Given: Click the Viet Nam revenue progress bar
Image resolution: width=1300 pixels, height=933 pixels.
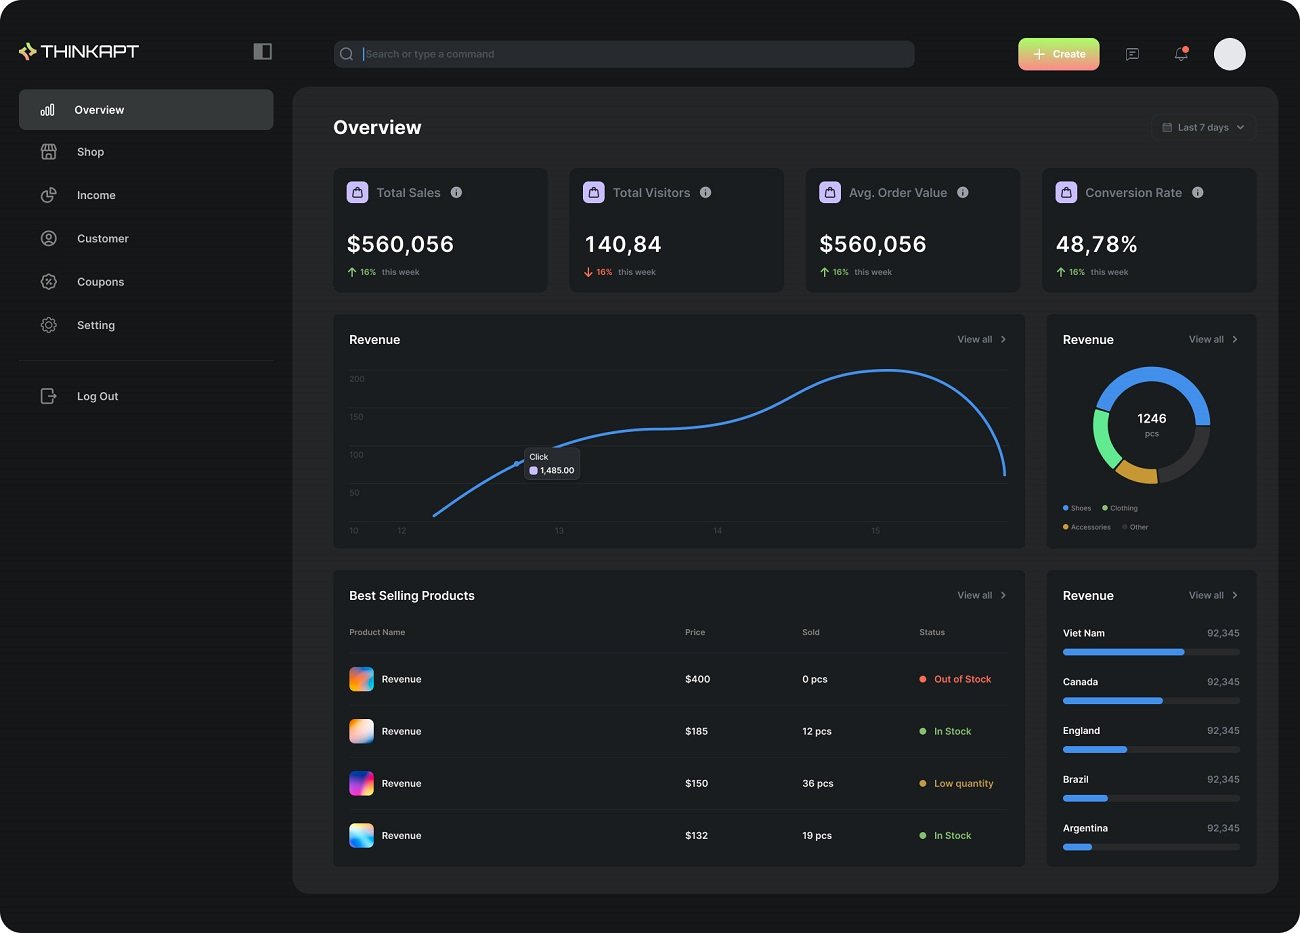Looking at the screenshot, I should coord(1150,652).
